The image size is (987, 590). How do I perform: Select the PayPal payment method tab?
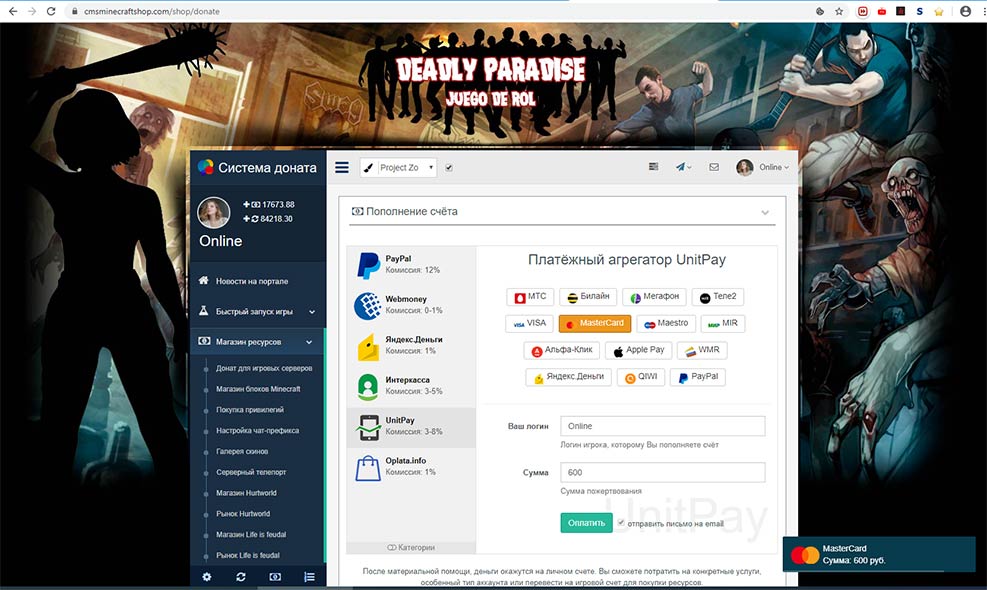coord(411,264)
